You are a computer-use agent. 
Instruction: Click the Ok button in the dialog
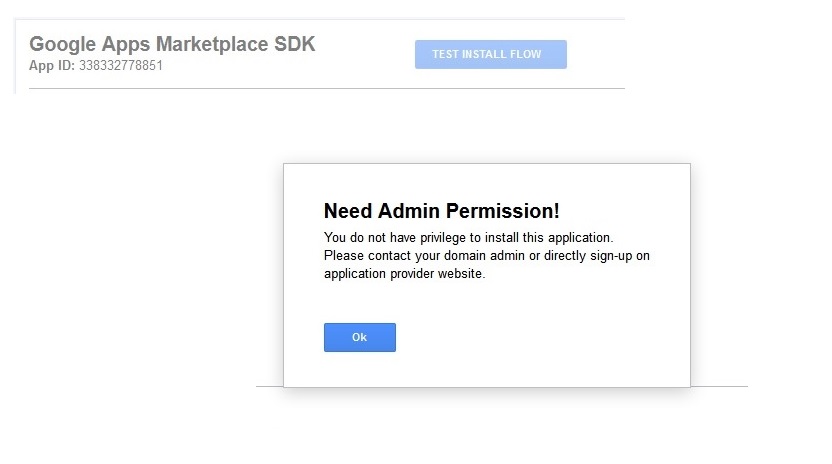(359, 337)
